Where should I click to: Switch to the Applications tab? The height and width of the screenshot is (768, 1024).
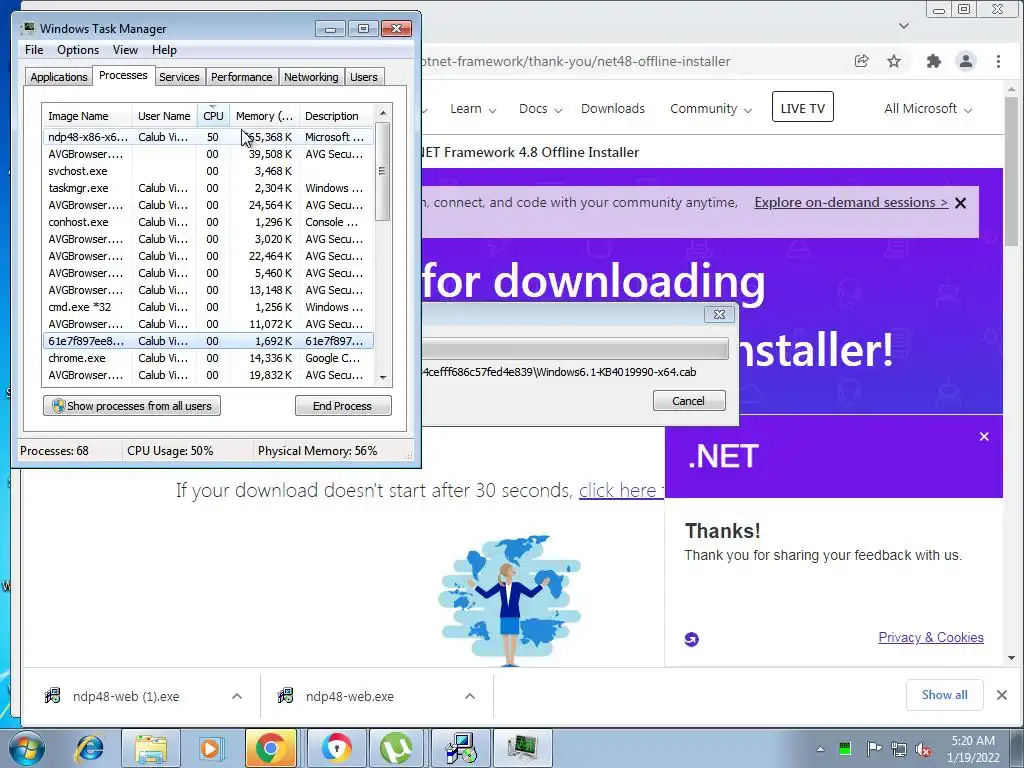[x=59, y=77]
